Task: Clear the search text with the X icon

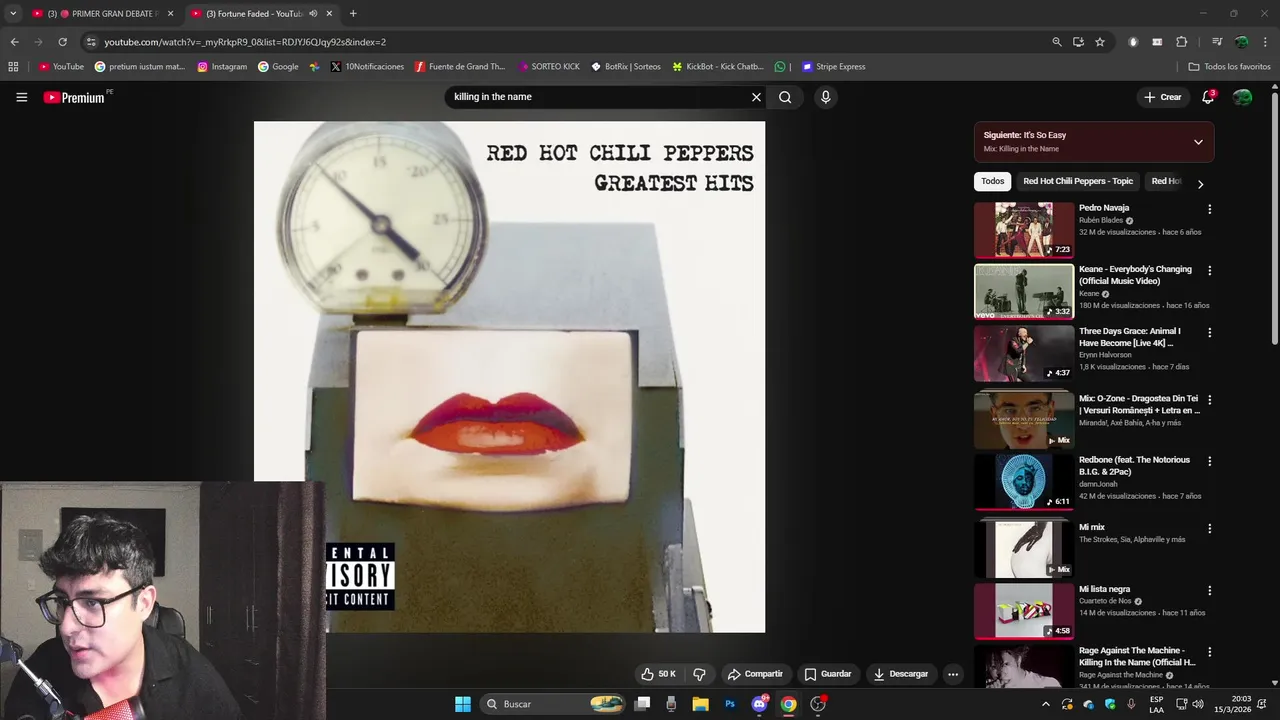Action: coord(756,97)
